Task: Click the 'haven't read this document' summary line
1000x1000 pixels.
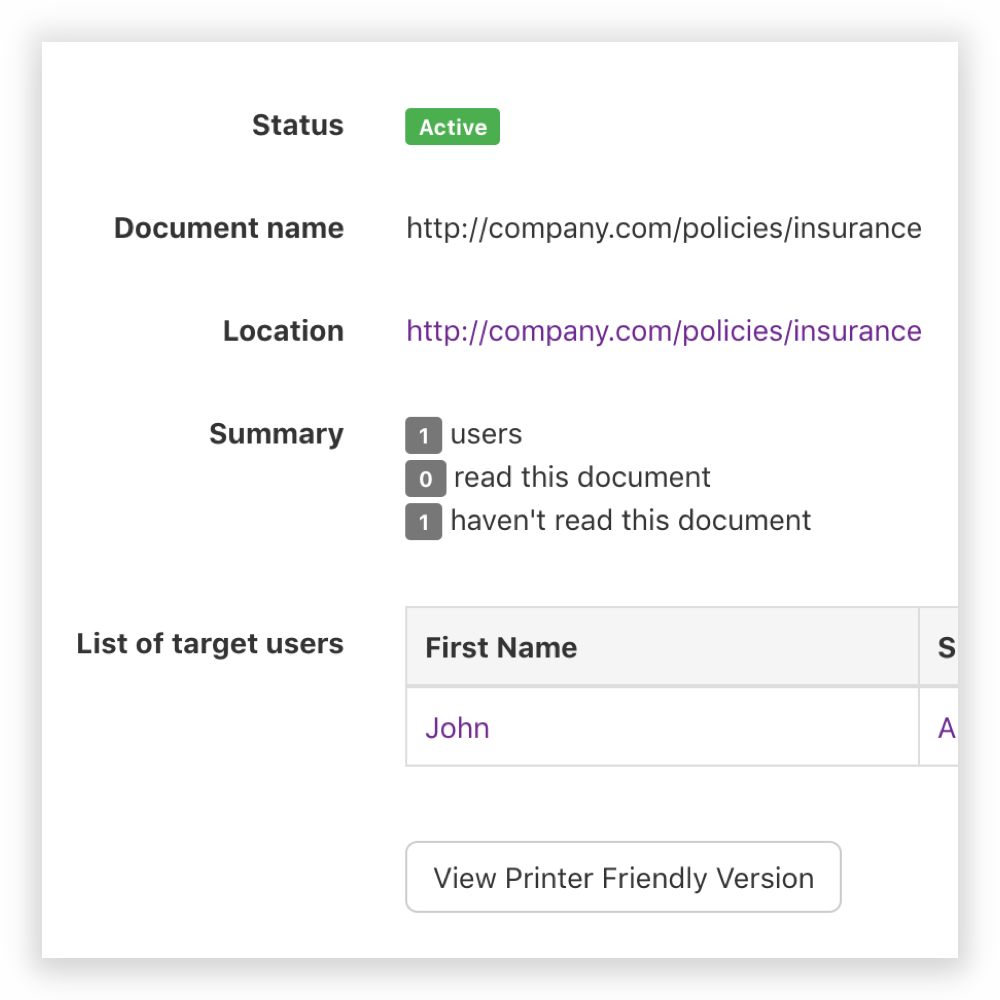Action: click(x=629, y=520)
